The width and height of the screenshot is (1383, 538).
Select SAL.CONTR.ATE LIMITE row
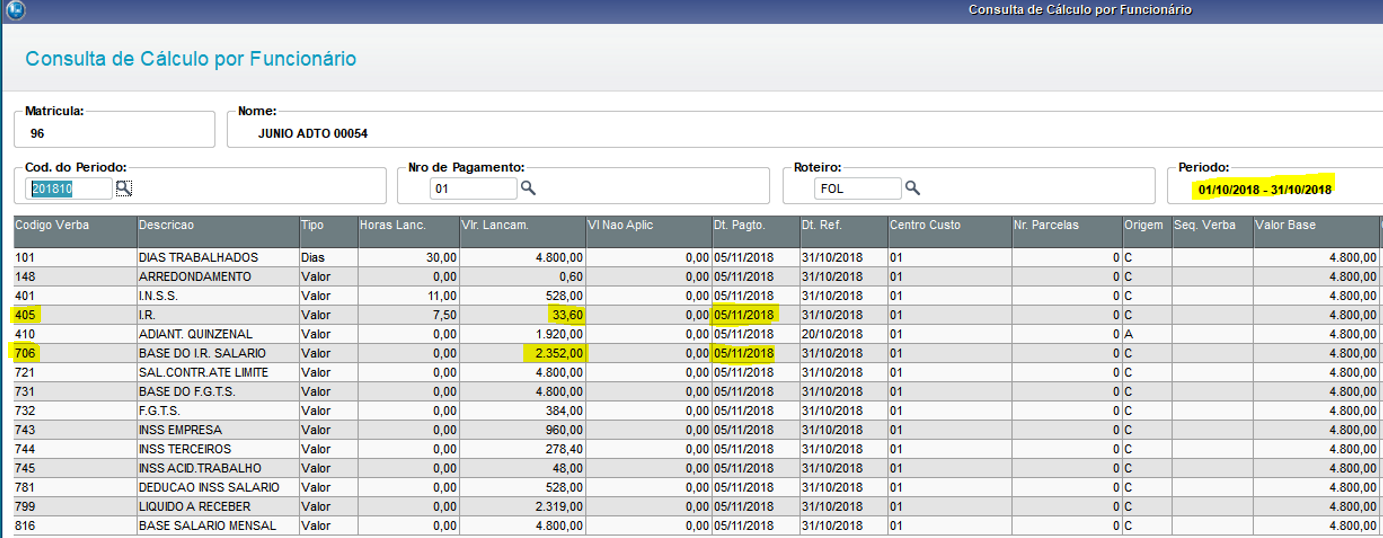click(698, 372)
